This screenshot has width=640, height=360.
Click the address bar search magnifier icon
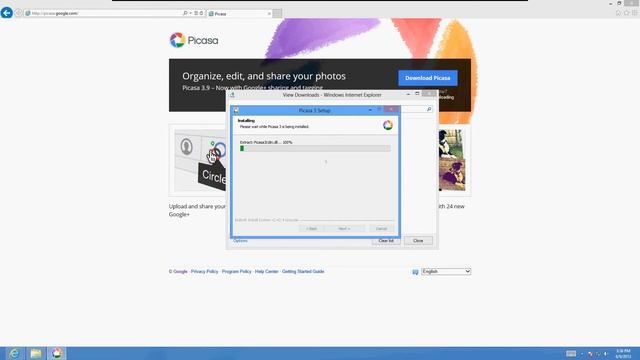click(185, 13)
